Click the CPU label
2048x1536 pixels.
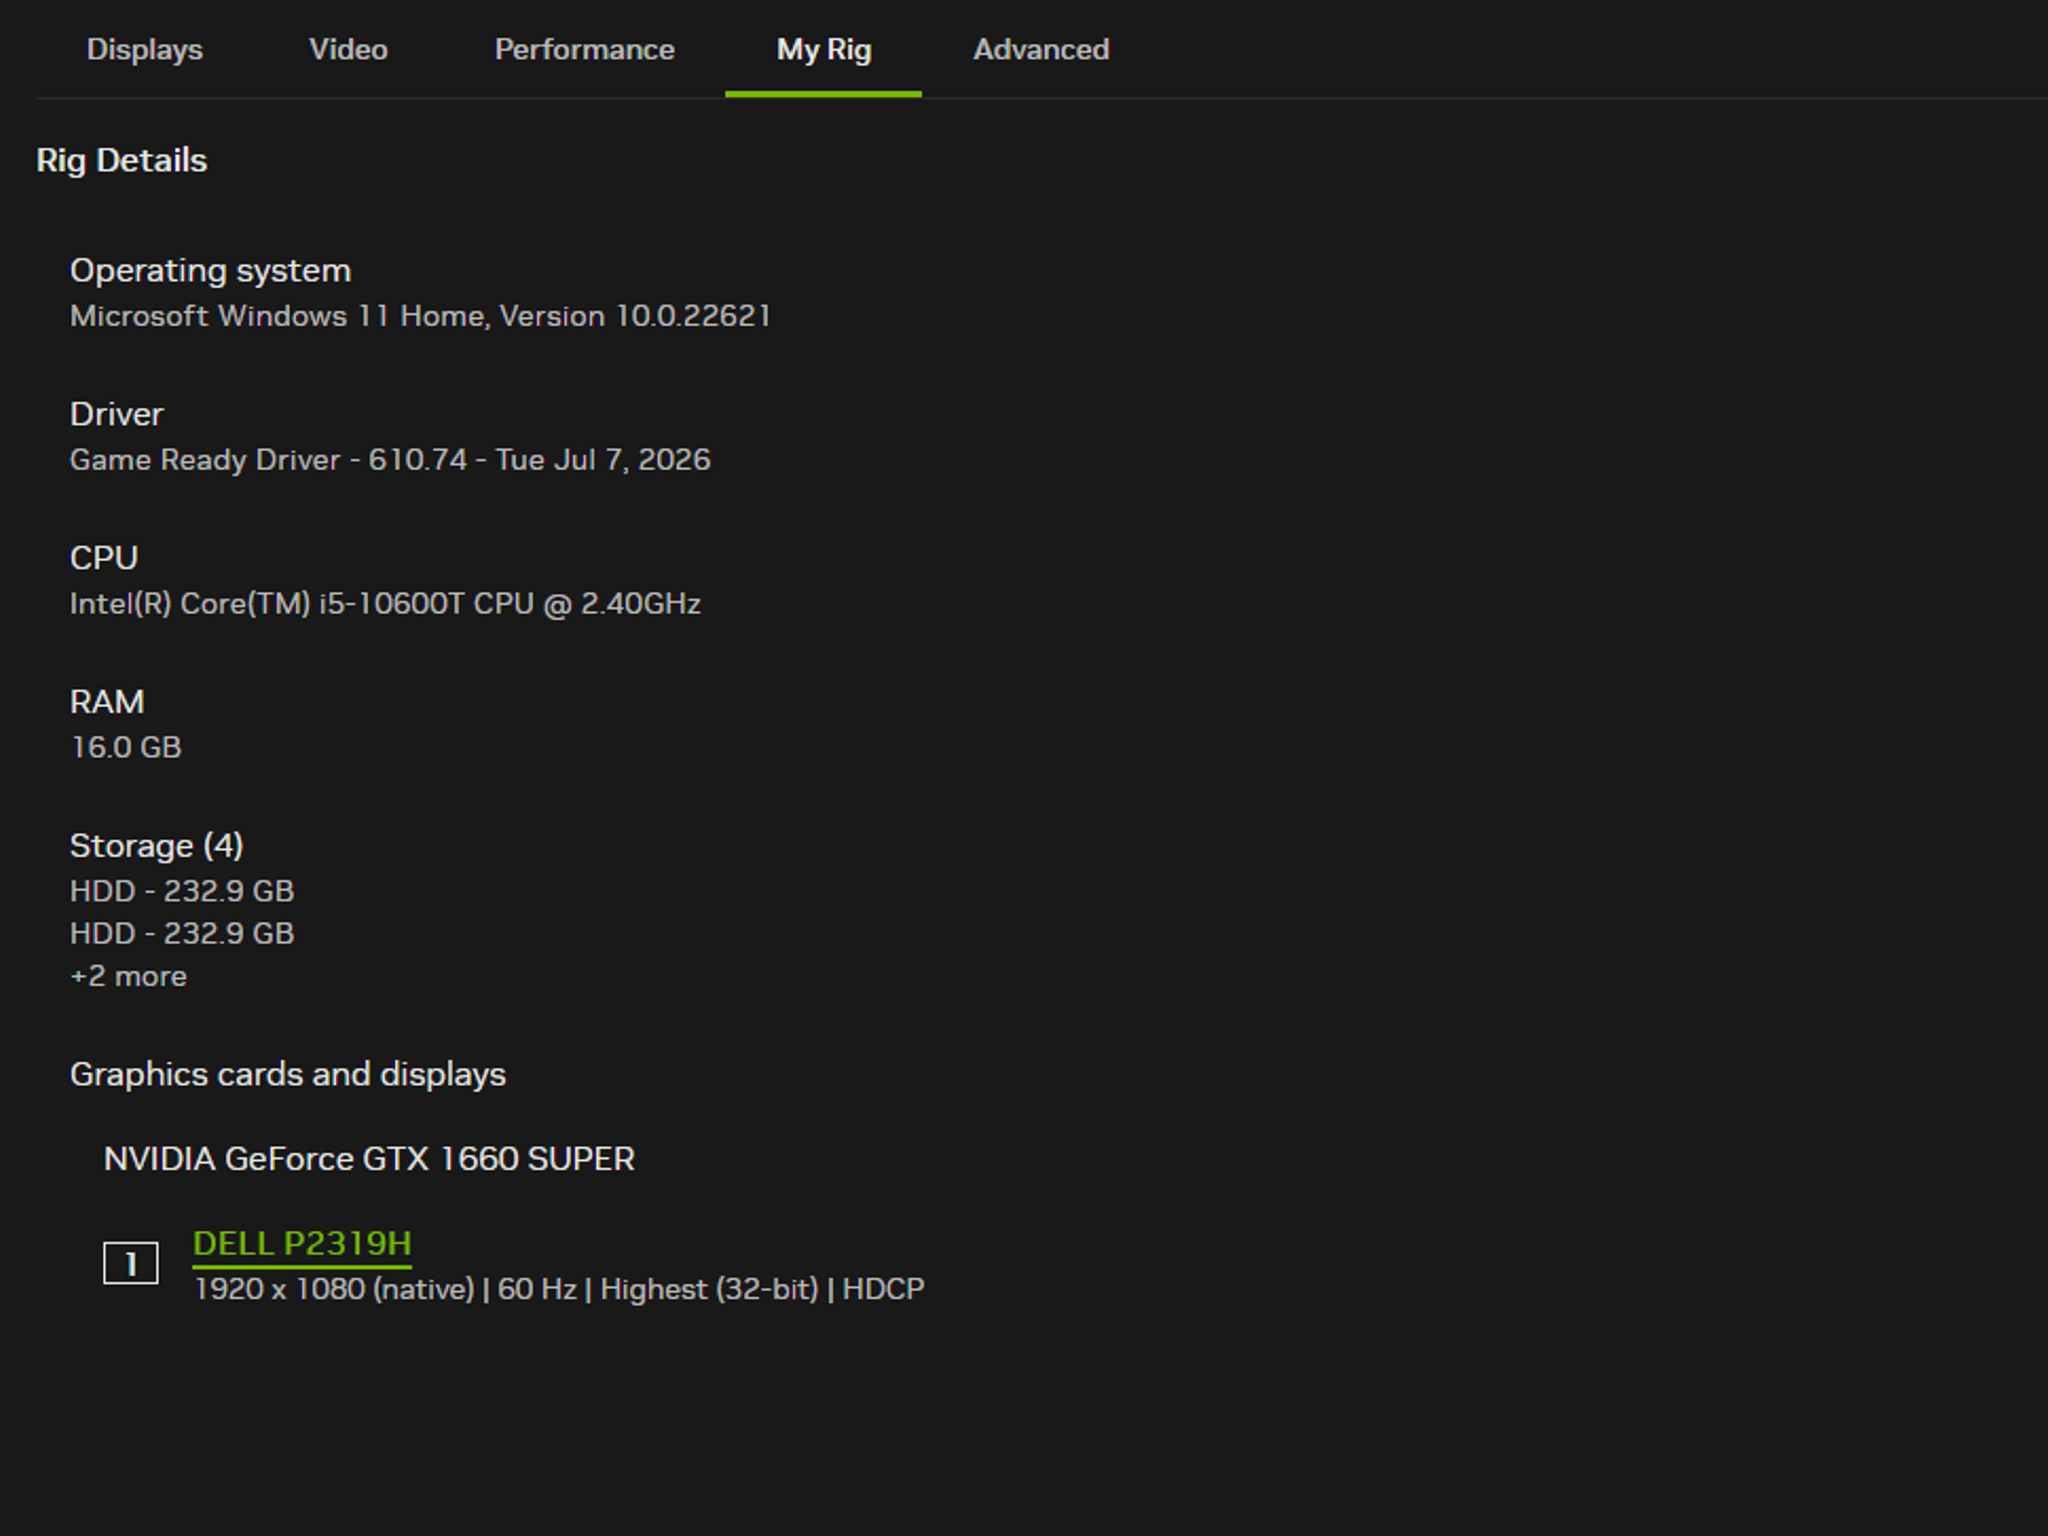coord(104,558)
